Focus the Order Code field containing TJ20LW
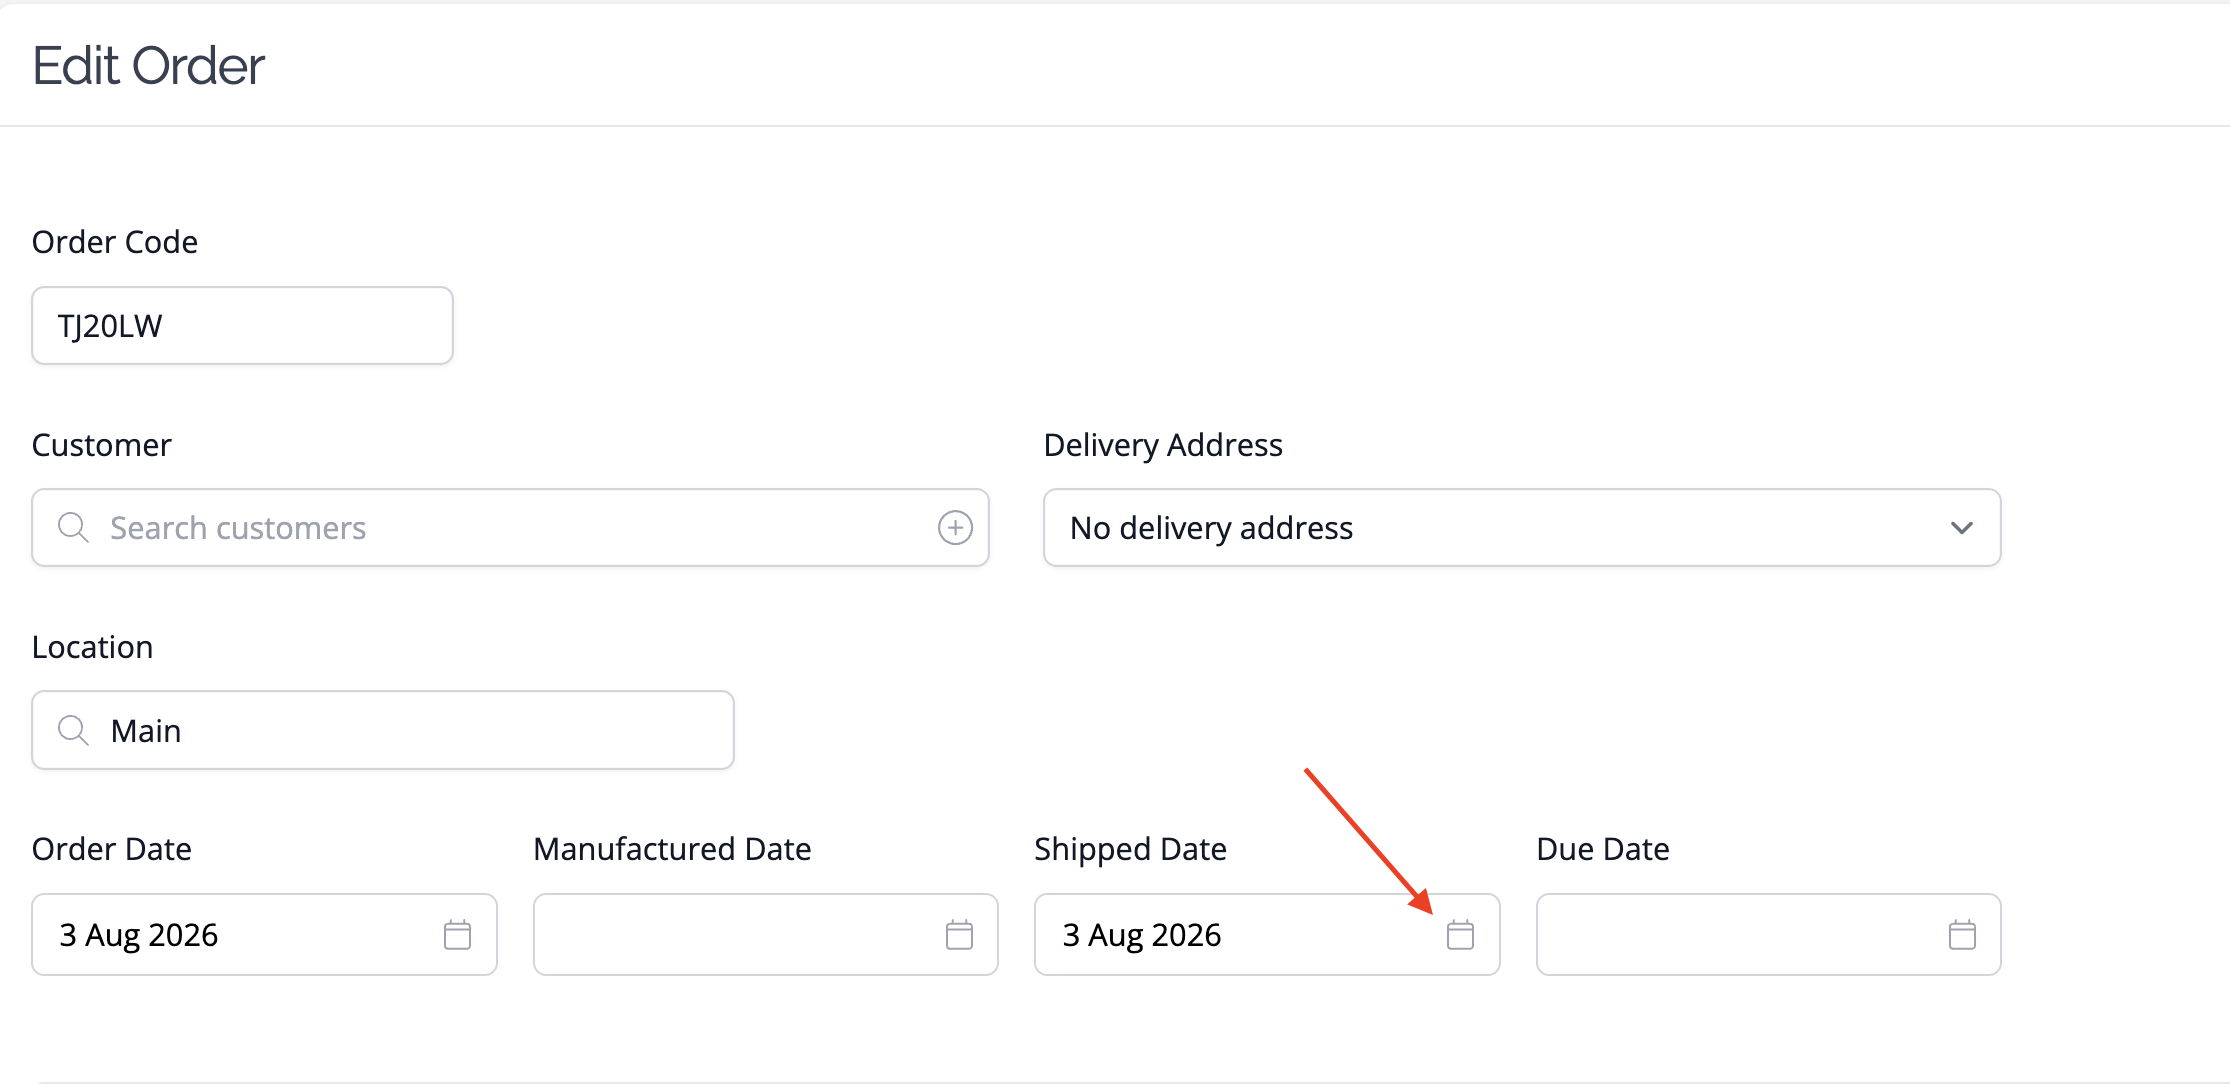This screenshot has width=2230, height=1084. [x=242, y=325]
